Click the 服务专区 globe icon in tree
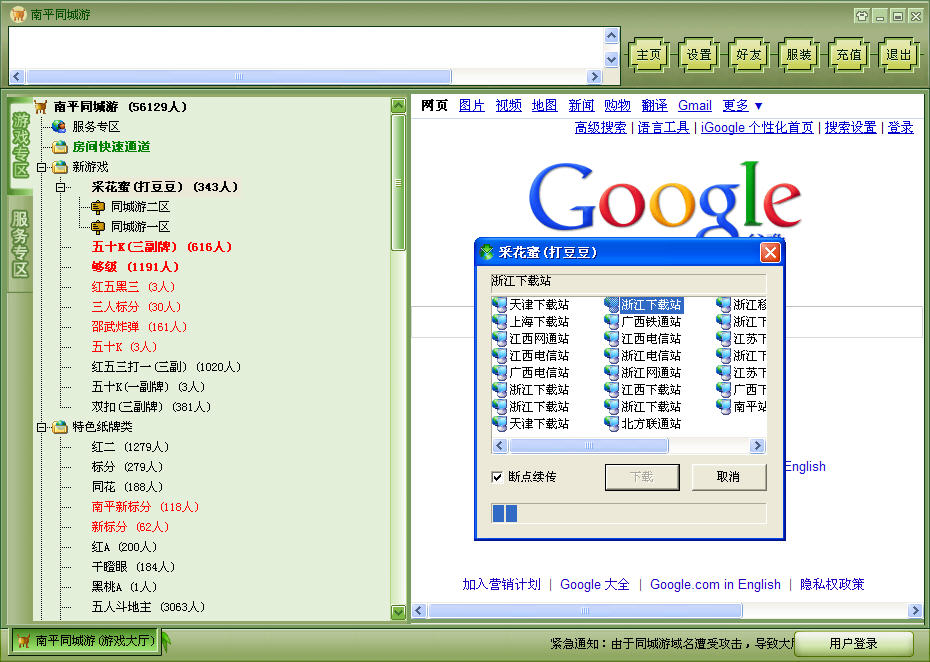The height and width of the screenshot is (662, 930). click(x=60, y=127)
